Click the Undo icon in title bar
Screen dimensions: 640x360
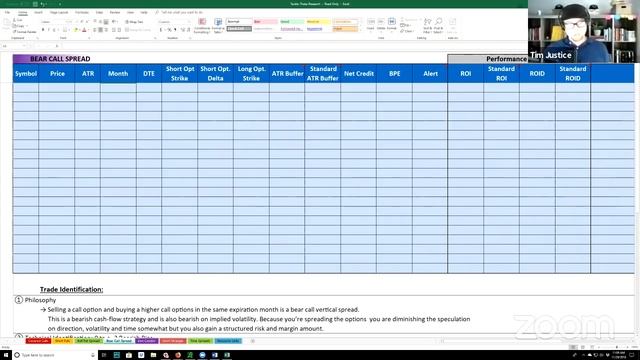pos(42,4)
